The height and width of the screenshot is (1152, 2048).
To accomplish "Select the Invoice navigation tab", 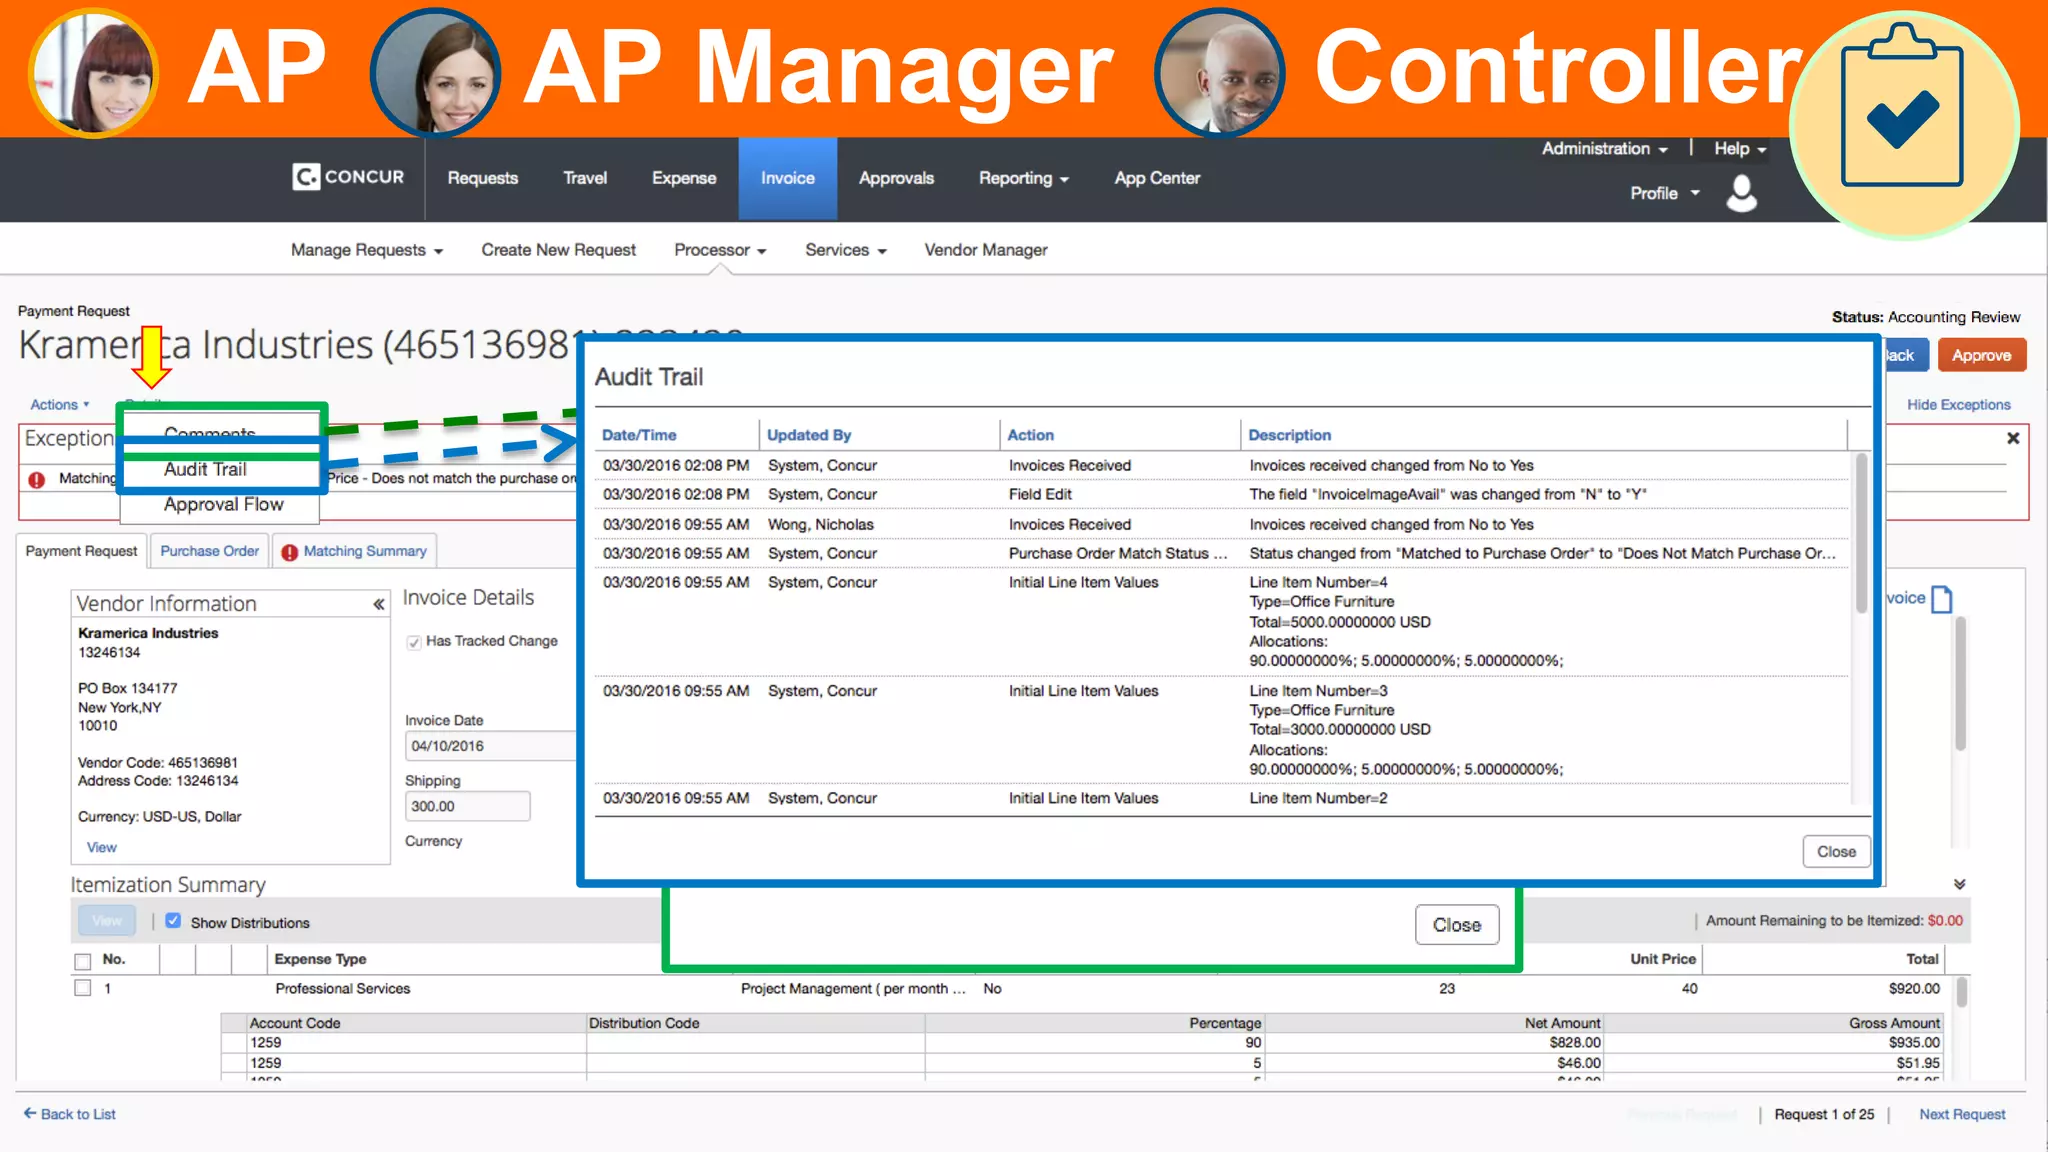I will [788, 178].
